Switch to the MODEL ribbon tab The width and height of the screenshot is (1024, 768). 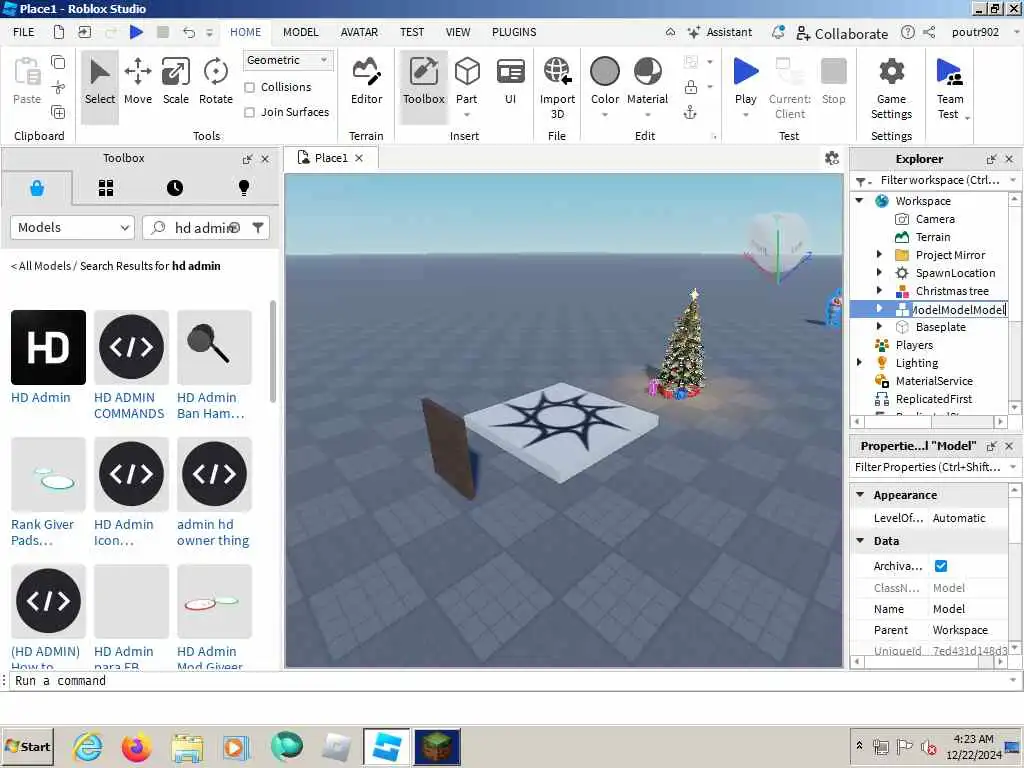pyautogui.click(x=300, y=32)
